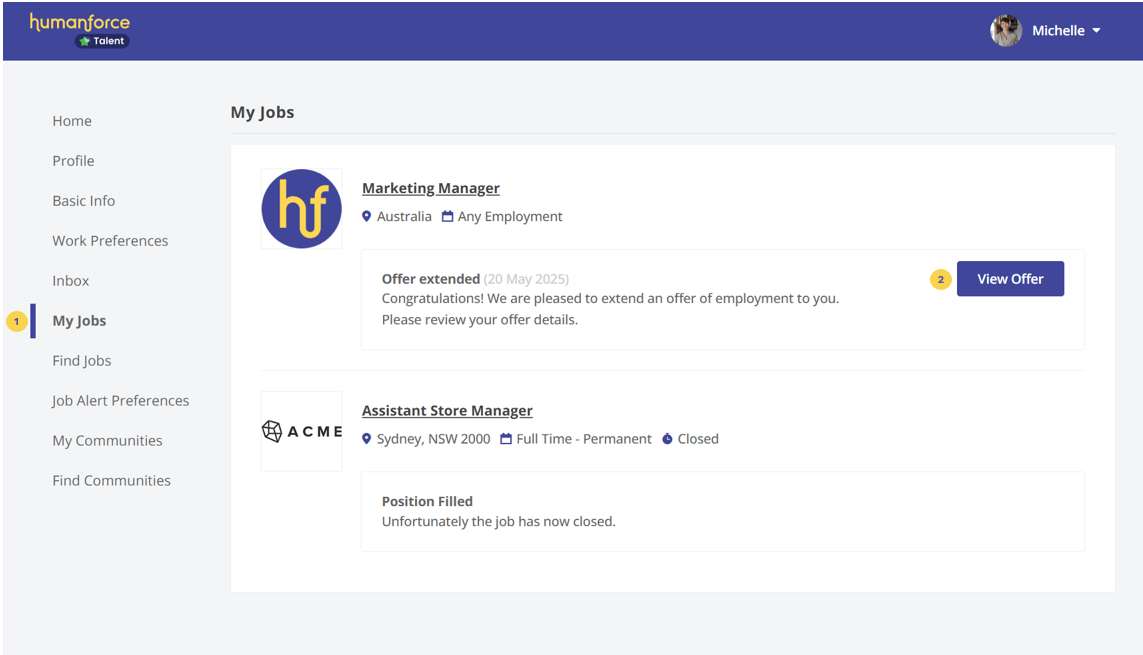Select Basic Info in the sidebar
Image resolution: width=1143 pixels, height=655 pixels.
coord(84,201)
